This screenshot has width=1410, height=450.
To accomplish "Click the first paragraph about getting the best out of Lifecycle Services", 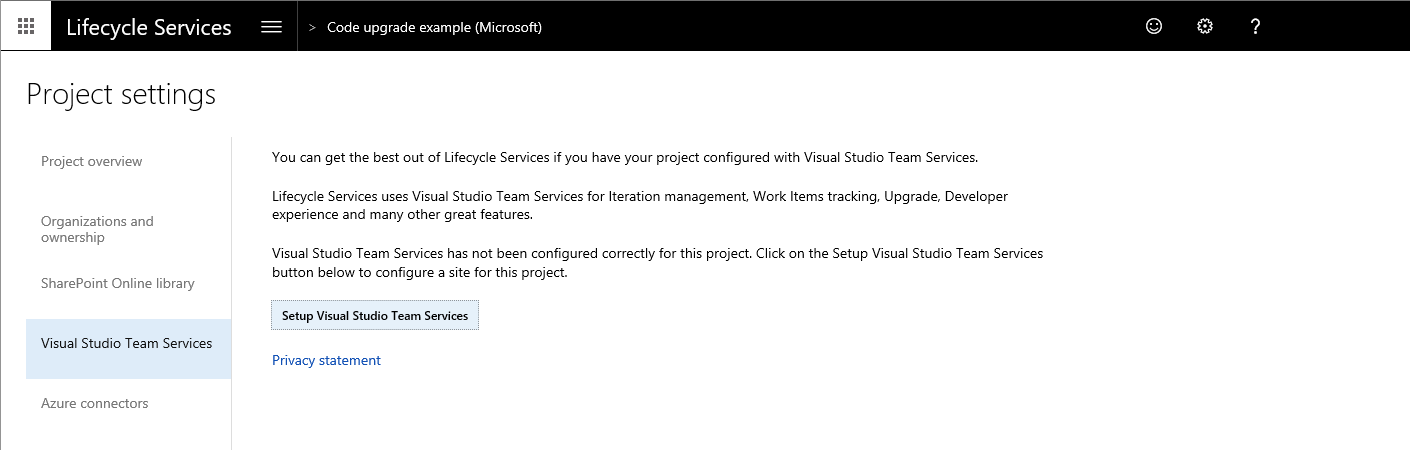I will pos(624,158).
